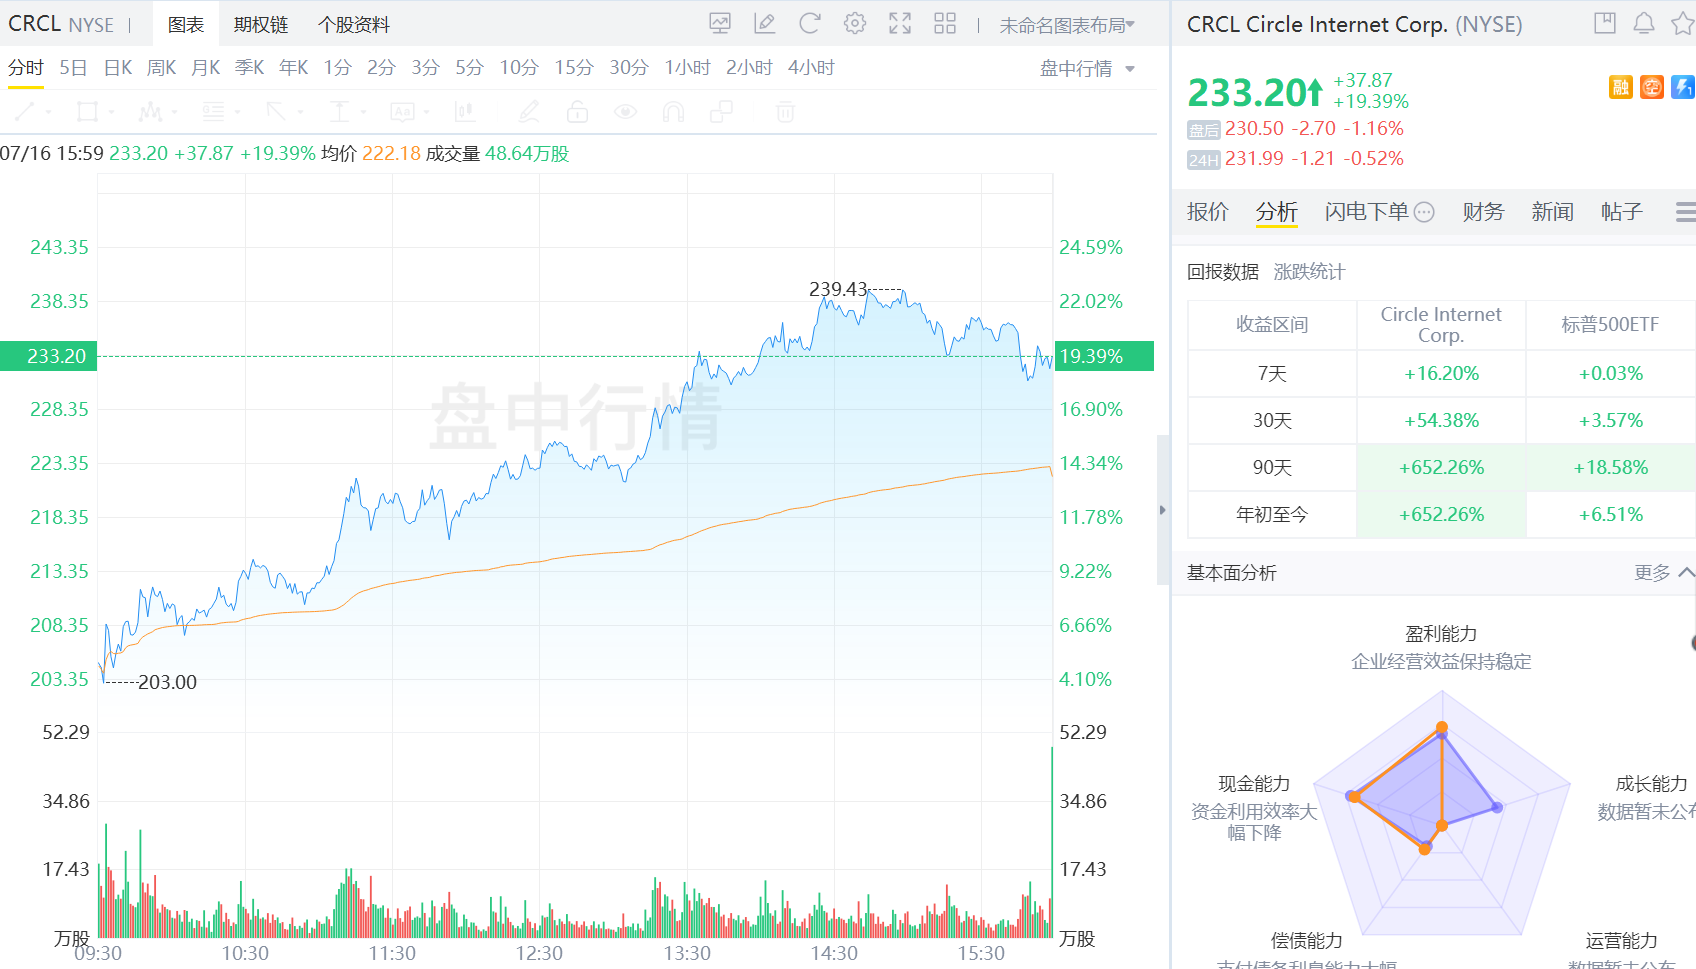Toggle favorite star for CRCL
The height and width of the screenshot is (969, 1696).
click(1685, 23)
